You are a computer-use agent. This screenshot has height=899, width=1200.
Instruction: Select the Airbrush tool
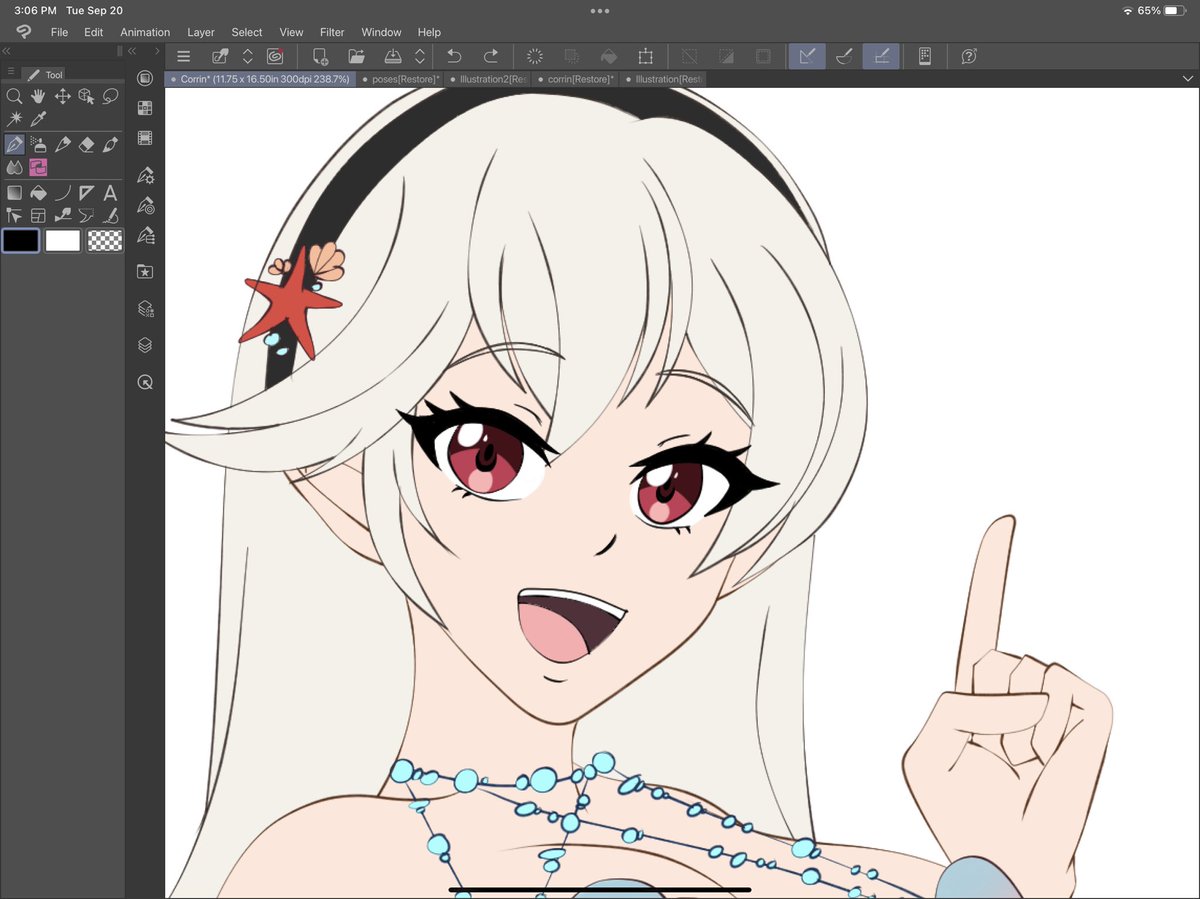[38, 145]
